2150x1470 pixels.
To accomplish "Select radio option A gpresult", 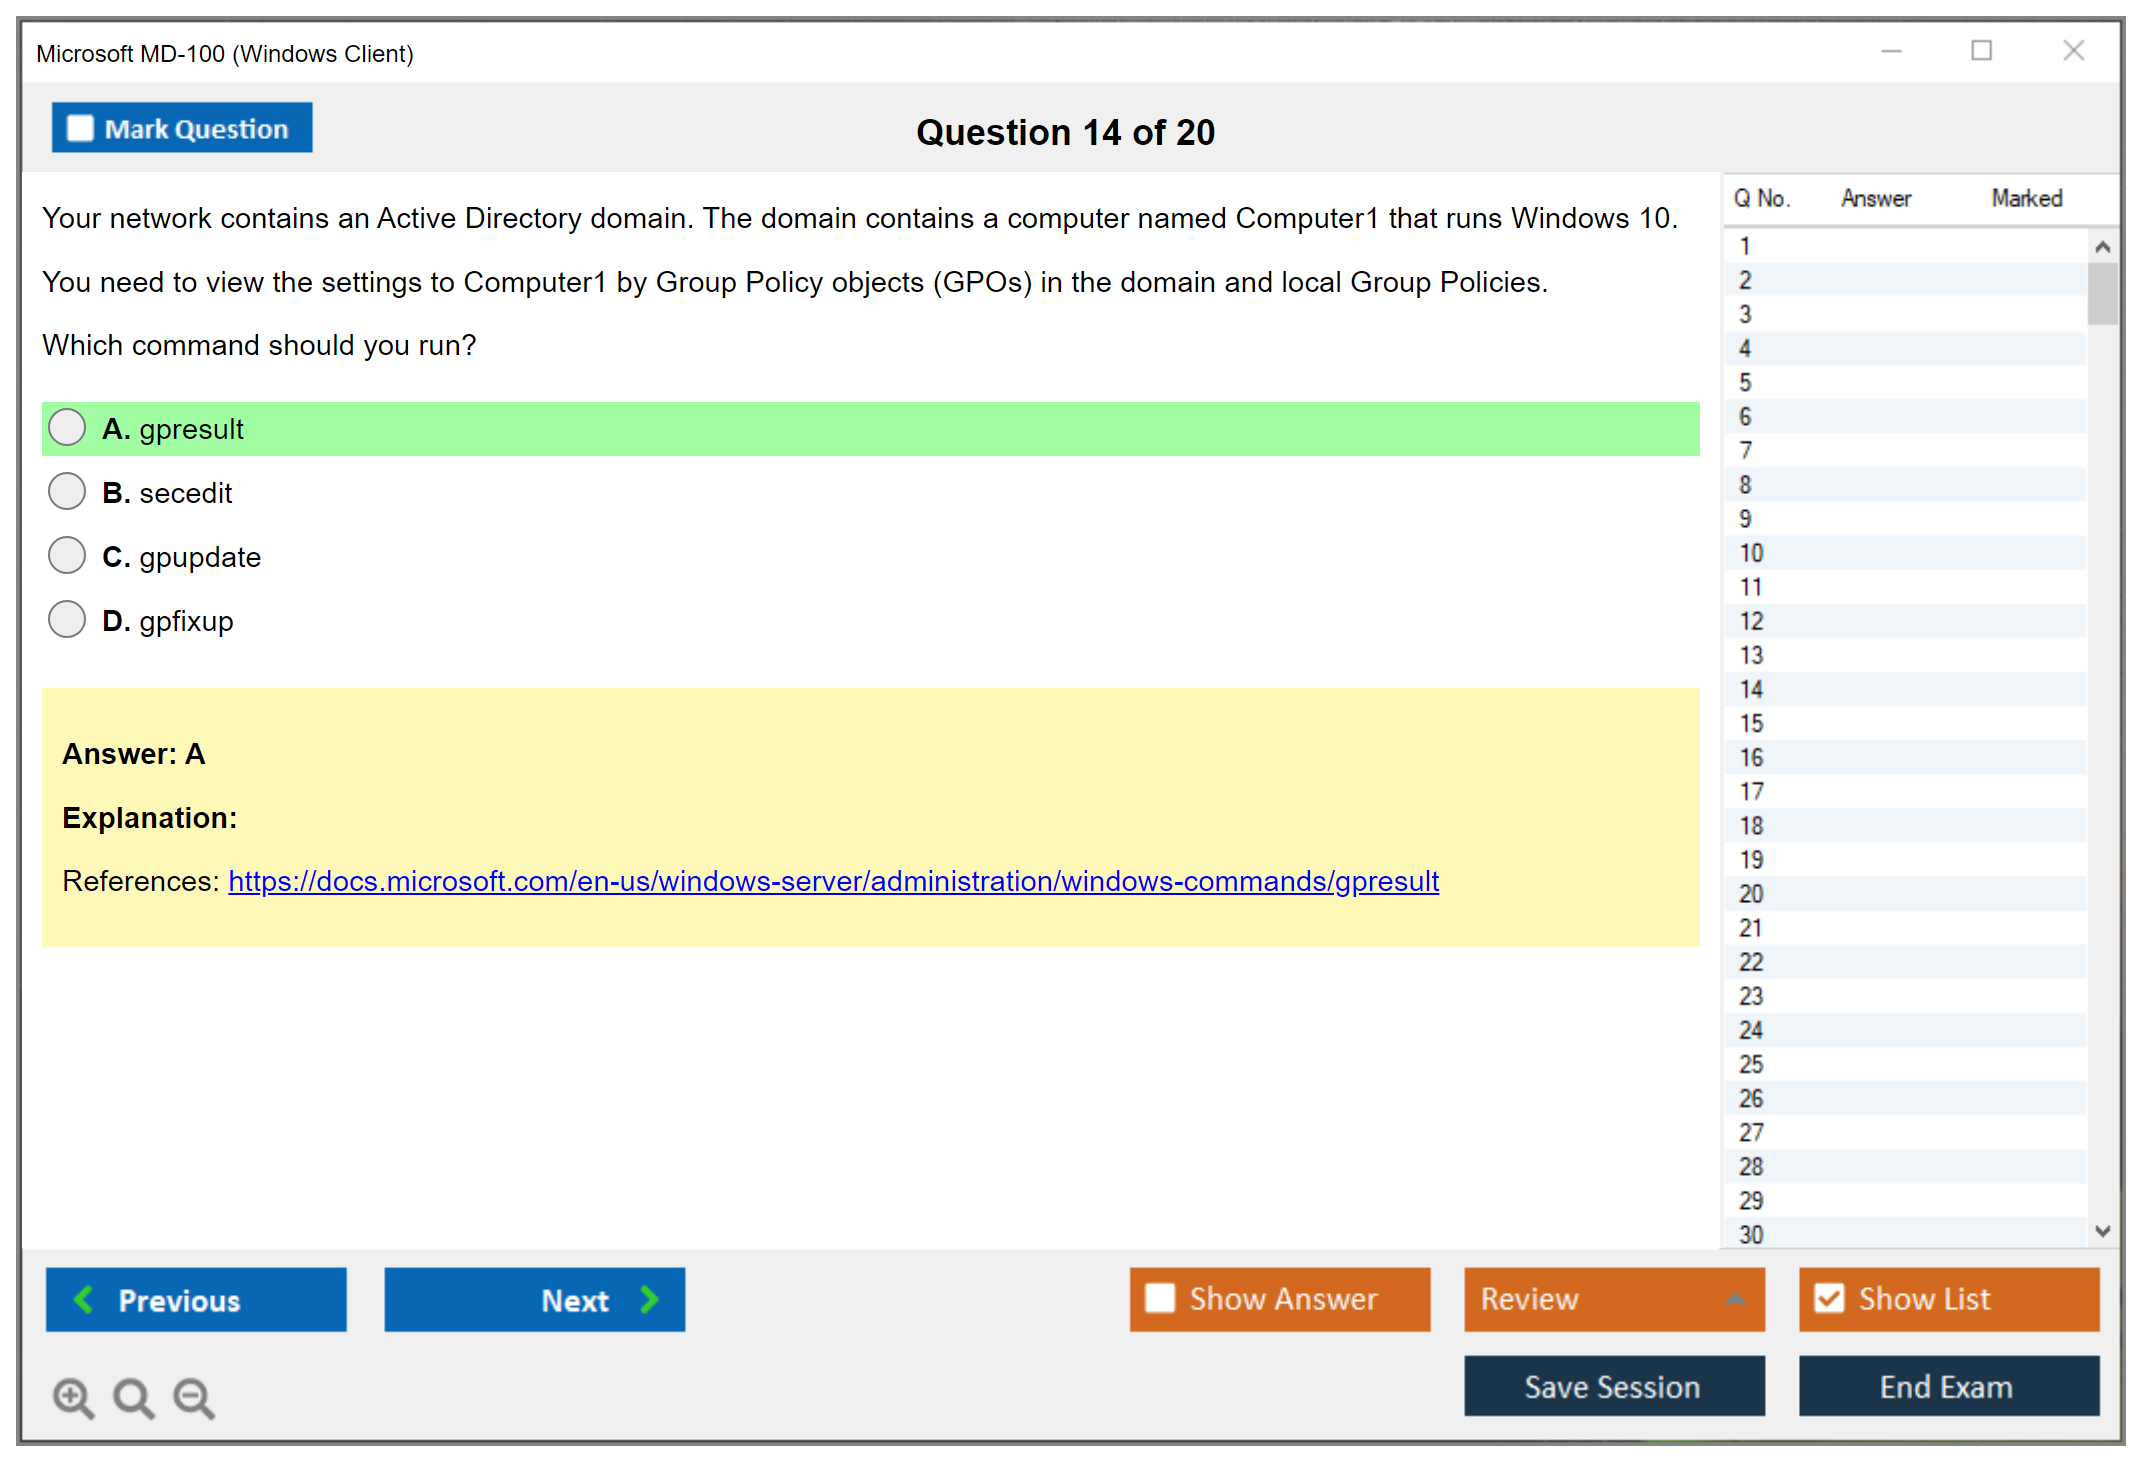I will tap(67, 428).
